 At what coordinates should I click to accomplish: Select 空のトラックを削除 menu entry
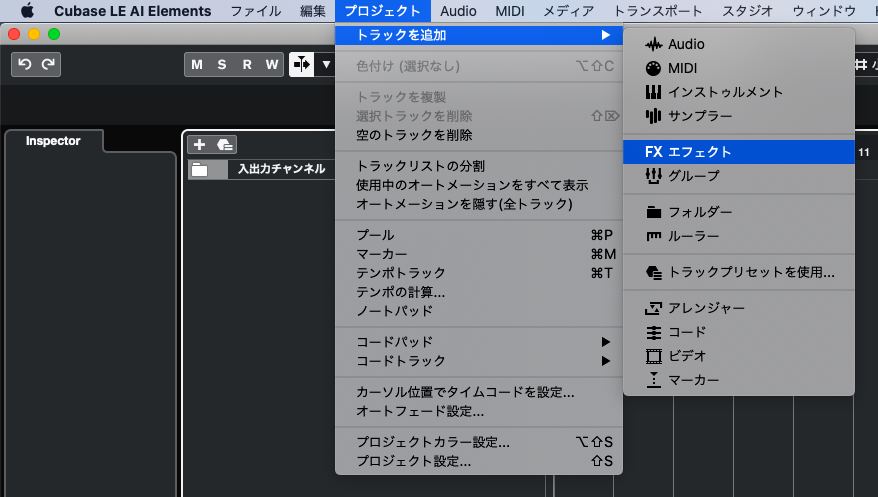click(x=479, y=135)
